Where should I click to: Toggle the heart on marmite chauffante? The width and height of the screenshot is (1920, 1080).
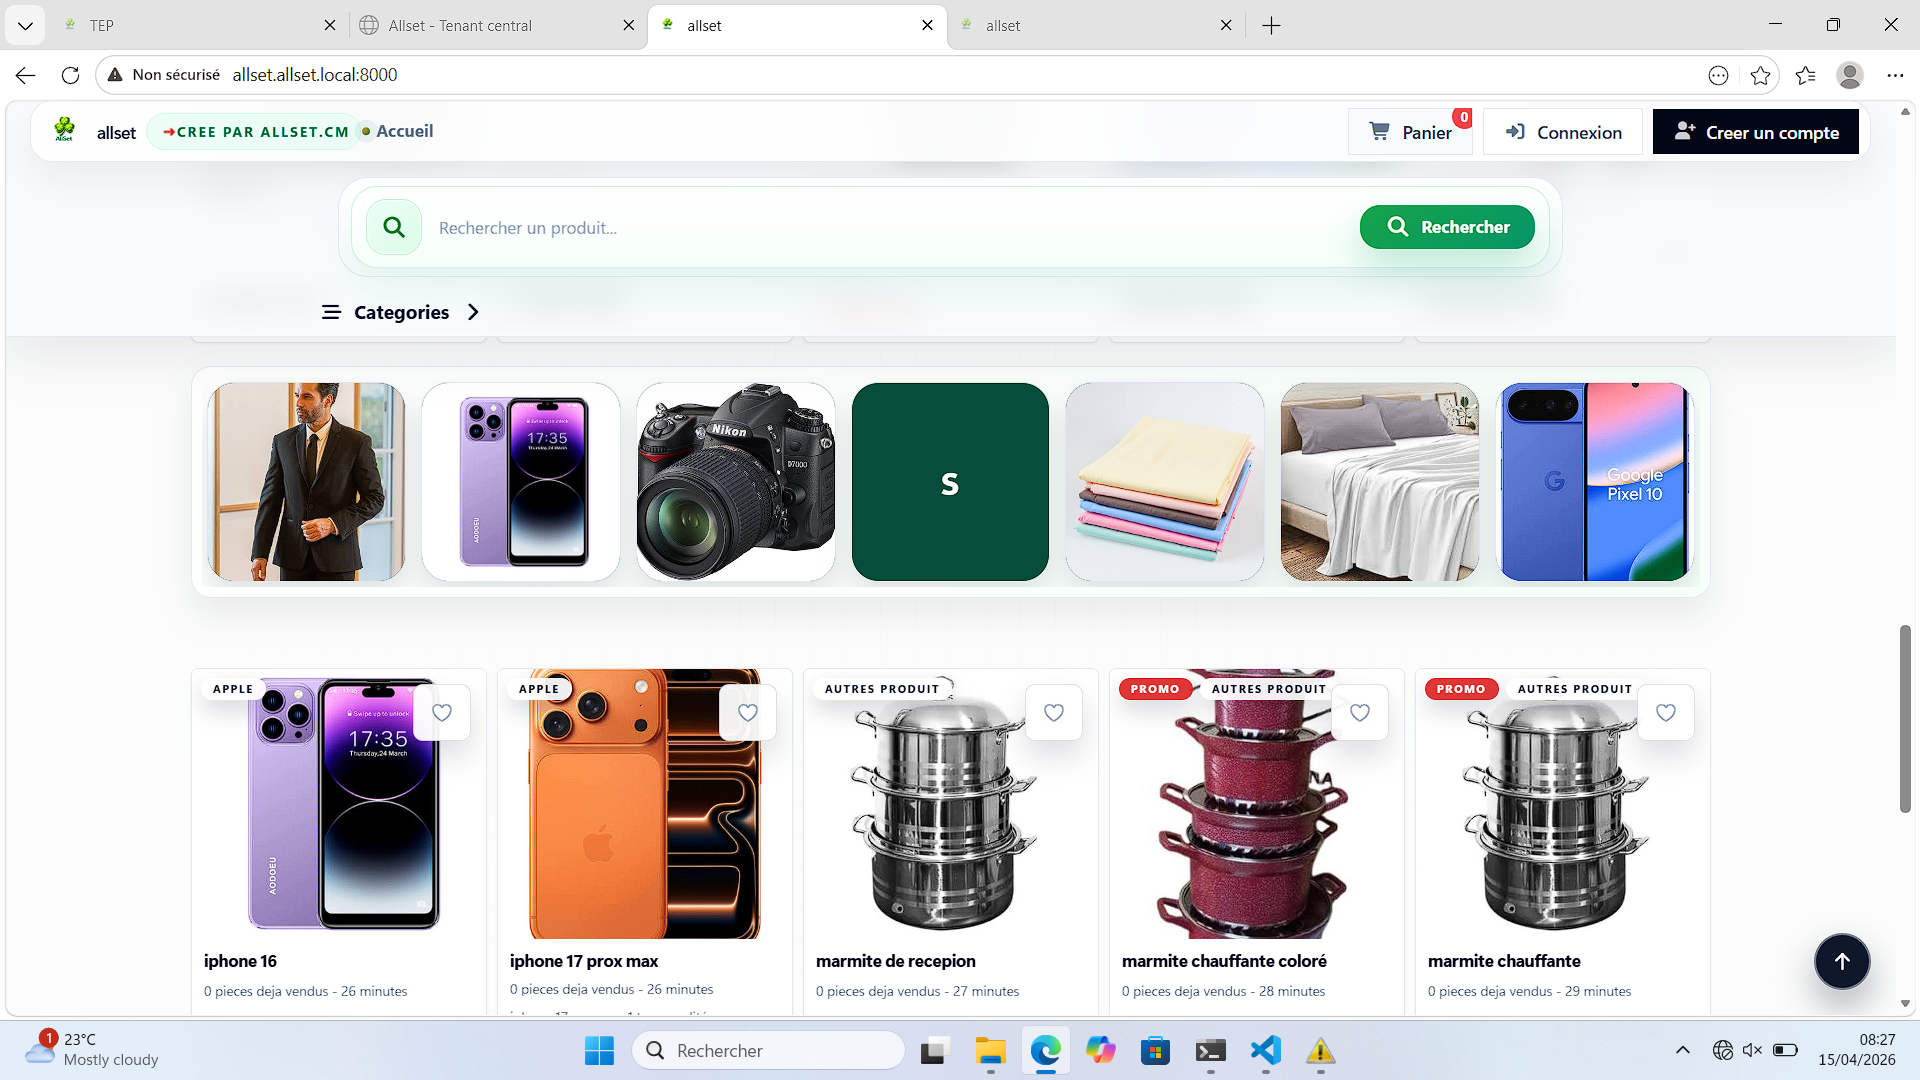[x=1666, y=713]
